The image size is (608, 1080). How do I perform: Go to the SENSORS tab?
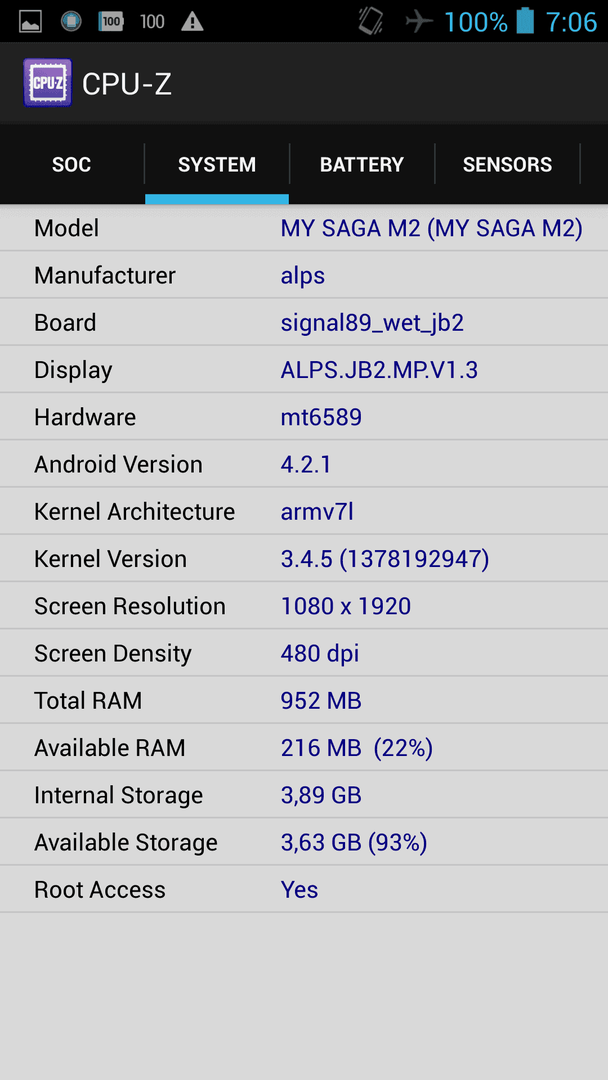507,164
